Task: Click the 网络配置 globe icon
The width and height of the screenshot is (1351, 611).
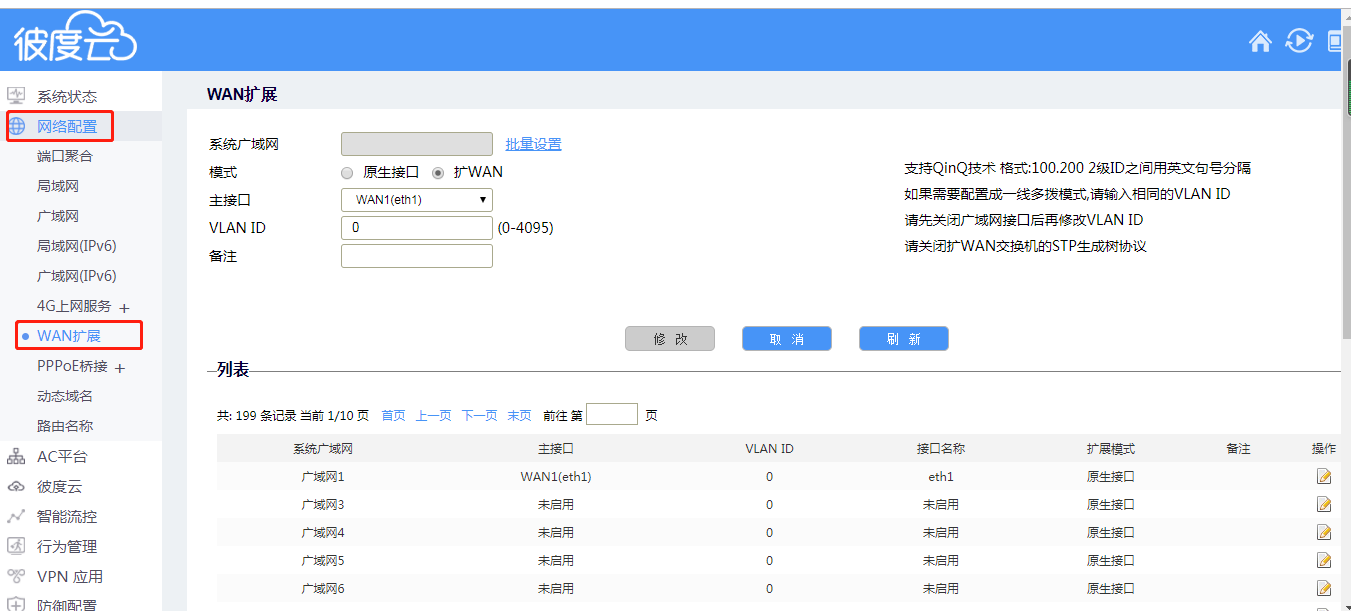Action: [x=17, y=126]
